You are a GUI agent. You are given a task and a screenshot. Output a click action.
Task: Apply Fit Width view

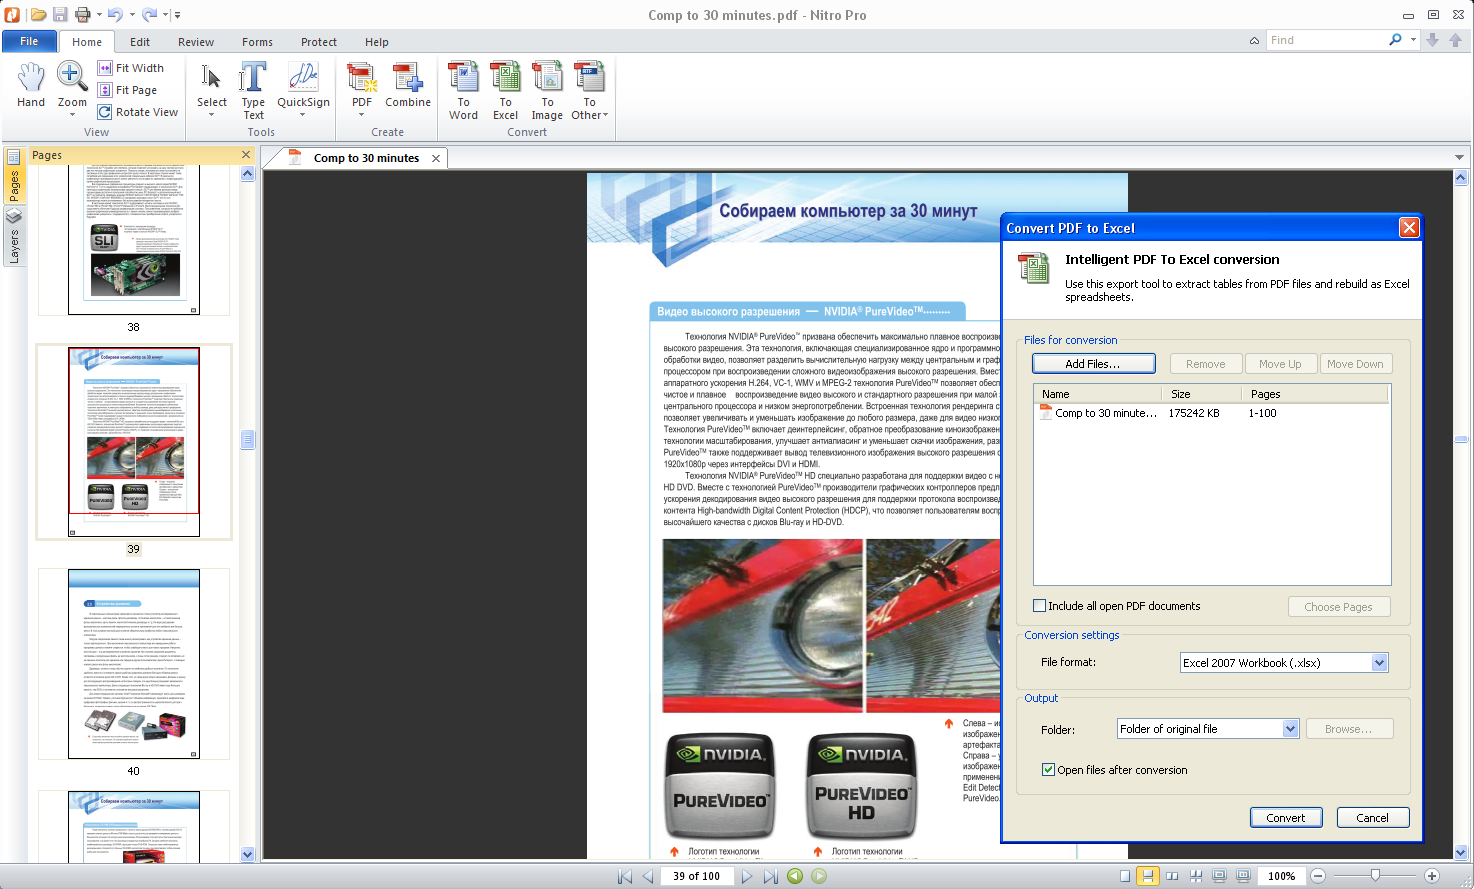tap(130, 68)
